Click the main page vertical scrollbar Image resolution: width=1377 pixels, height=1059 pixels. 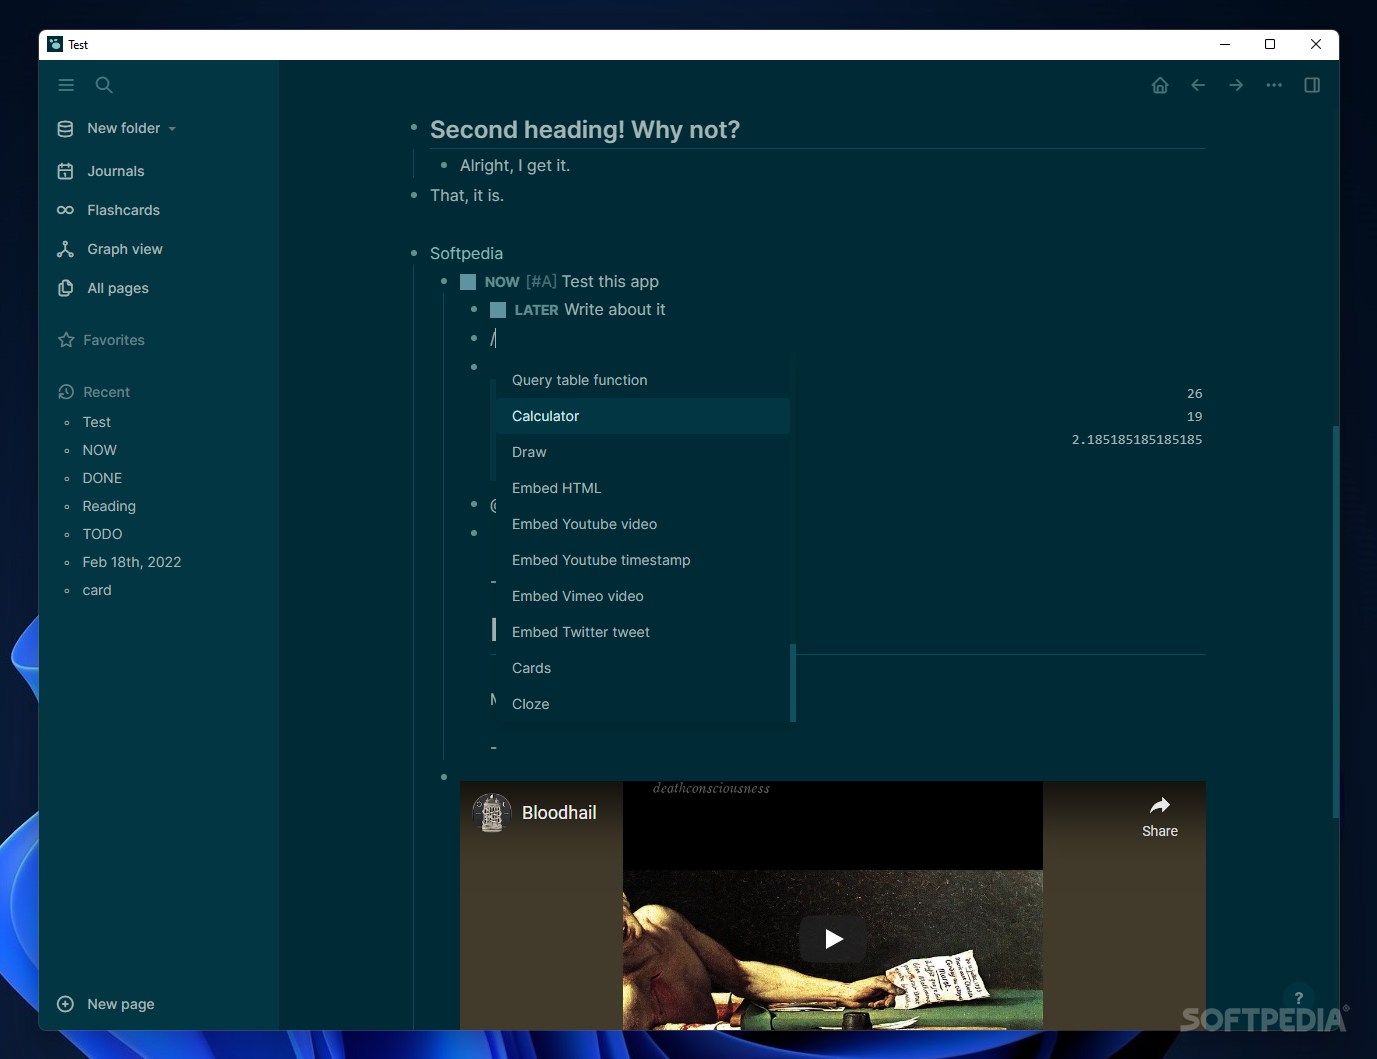tap(1335, 622)
